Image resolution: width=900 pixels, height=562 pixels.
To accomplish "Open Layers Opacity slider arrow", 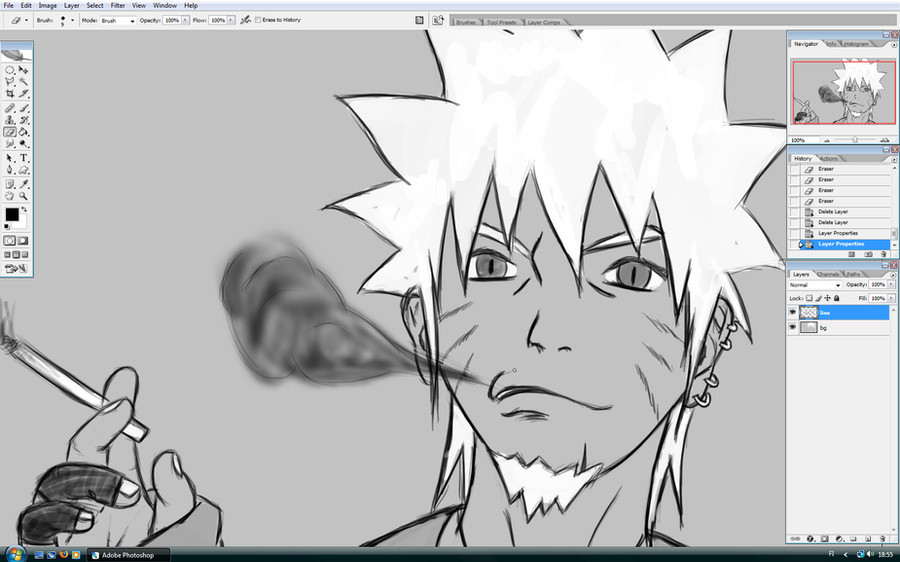I will 889,285.
